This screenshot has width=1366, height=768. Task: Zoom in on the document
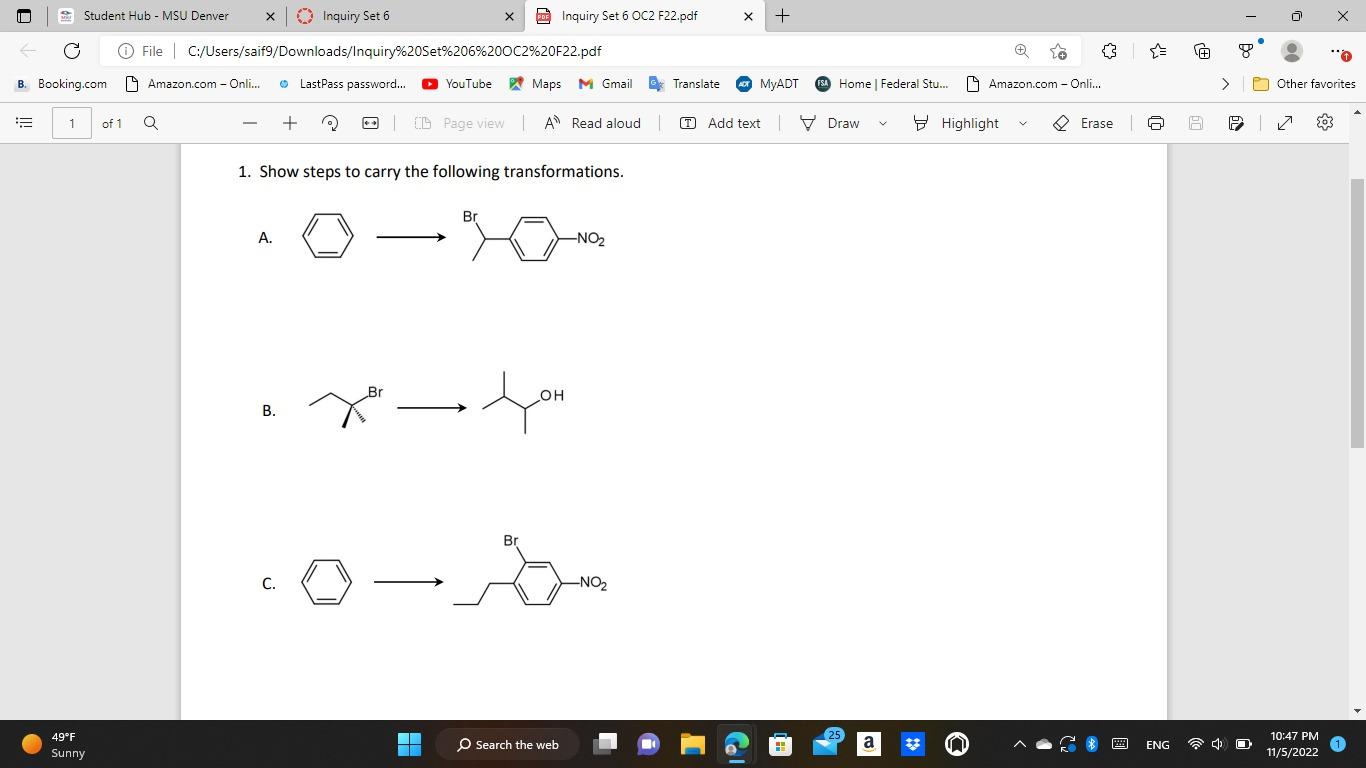[x=289, y=123]
